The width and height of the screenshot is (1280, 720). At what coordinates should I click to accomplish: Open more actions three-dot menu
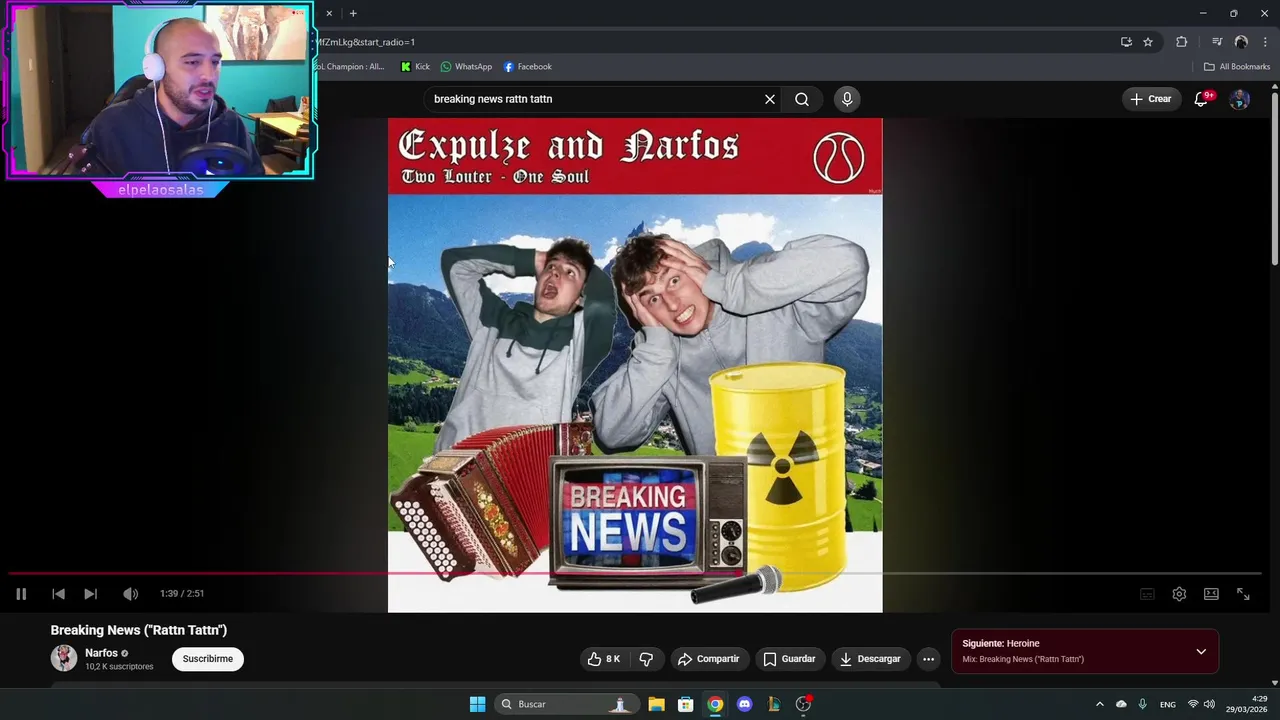click(x=928, y=659)
